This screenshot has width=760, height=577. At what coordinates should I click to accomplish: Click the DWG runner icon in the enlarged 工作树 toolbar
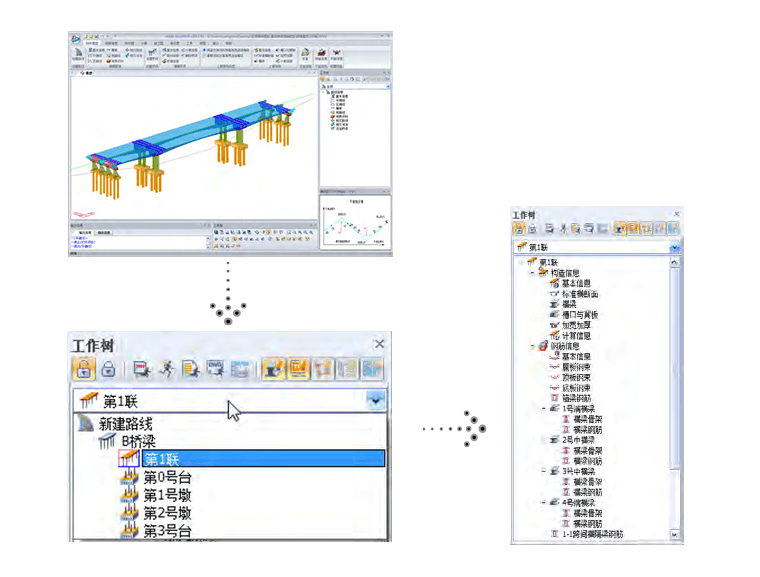click(216, 369)
